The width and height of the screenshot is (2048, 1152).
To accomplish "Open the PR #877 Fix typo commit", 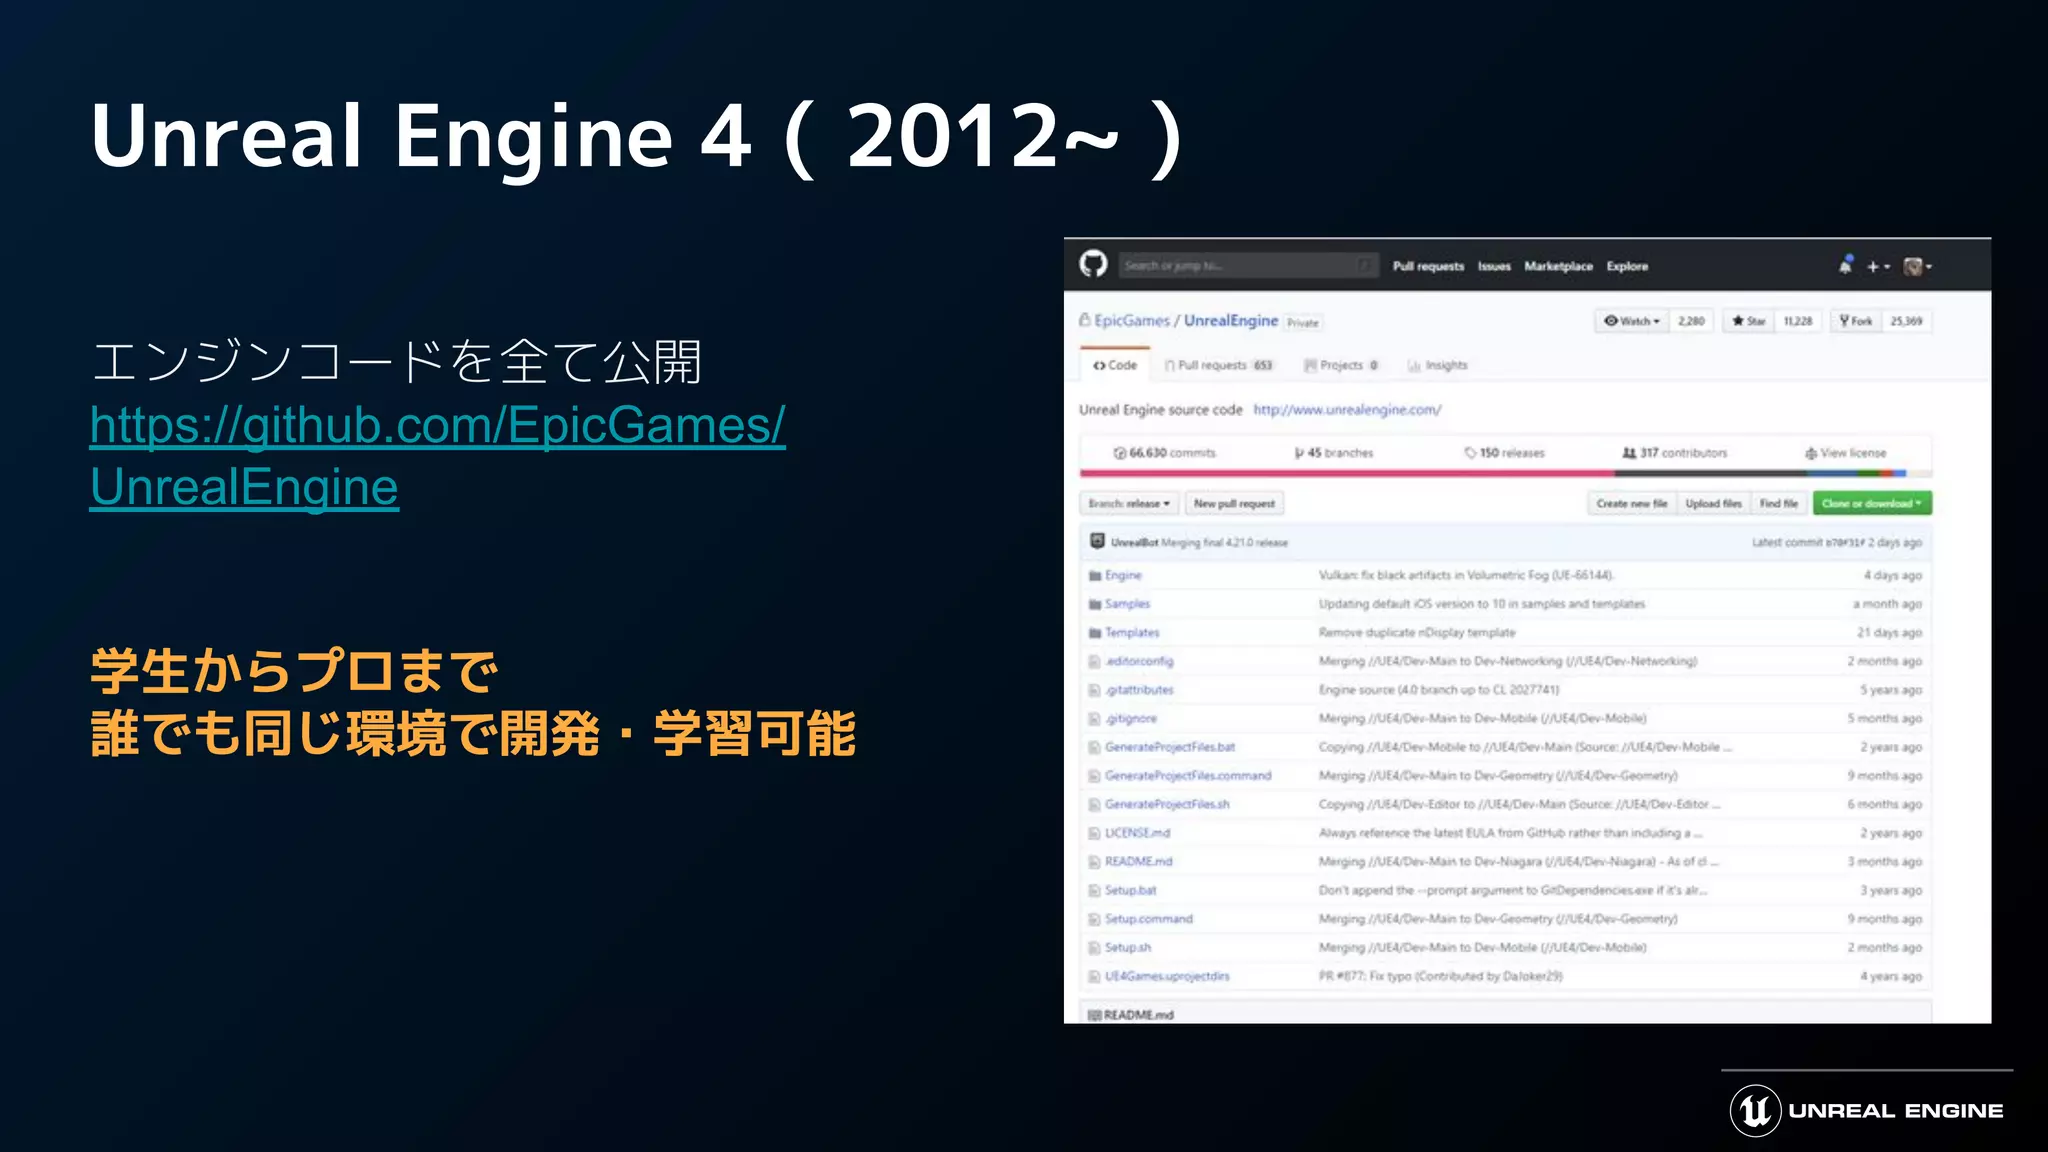I will point(1440,976).
